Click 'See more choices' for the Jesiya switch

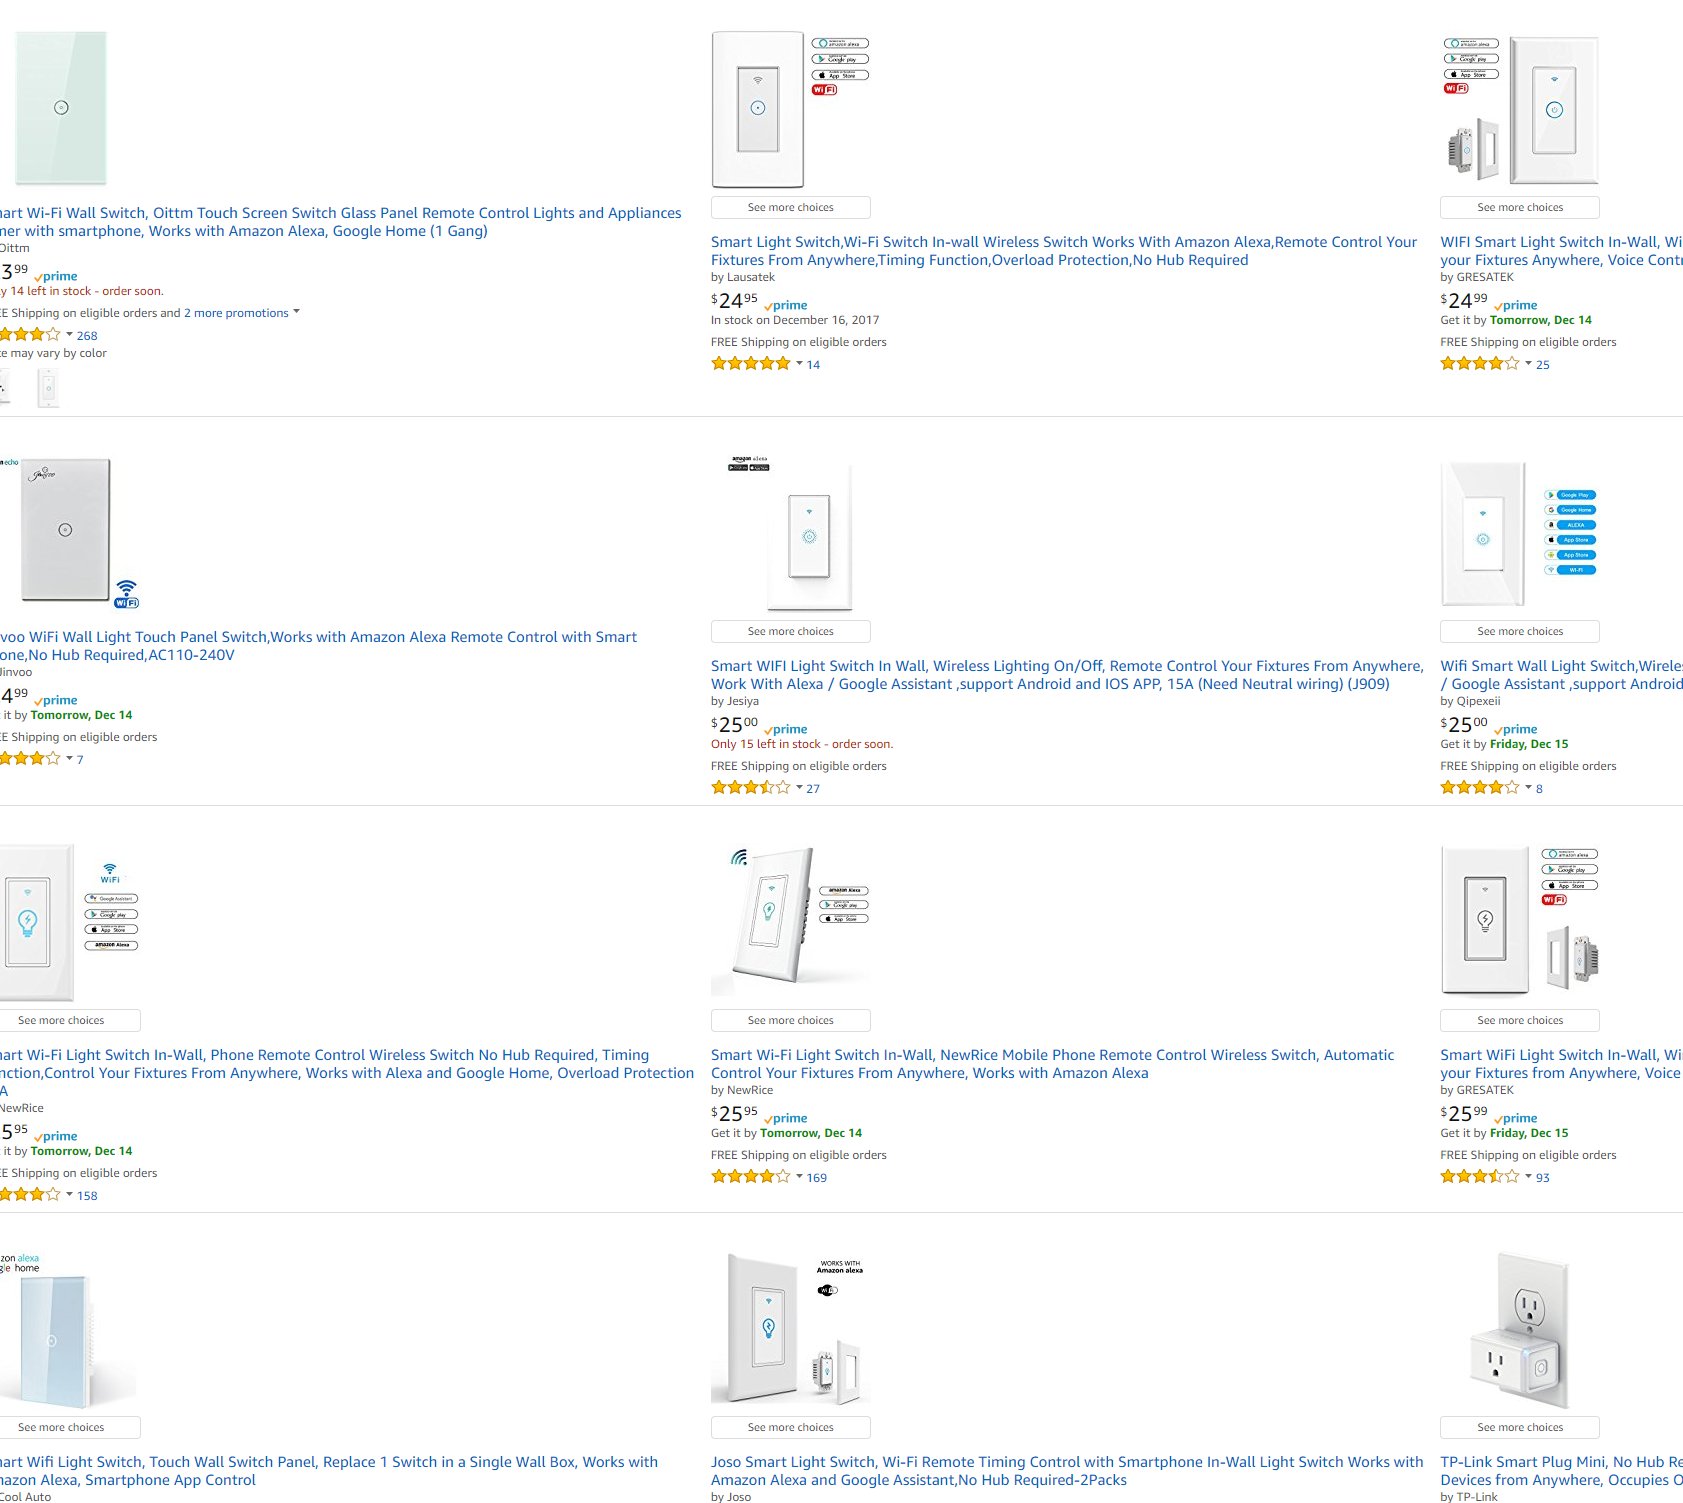tap(790, 632)
